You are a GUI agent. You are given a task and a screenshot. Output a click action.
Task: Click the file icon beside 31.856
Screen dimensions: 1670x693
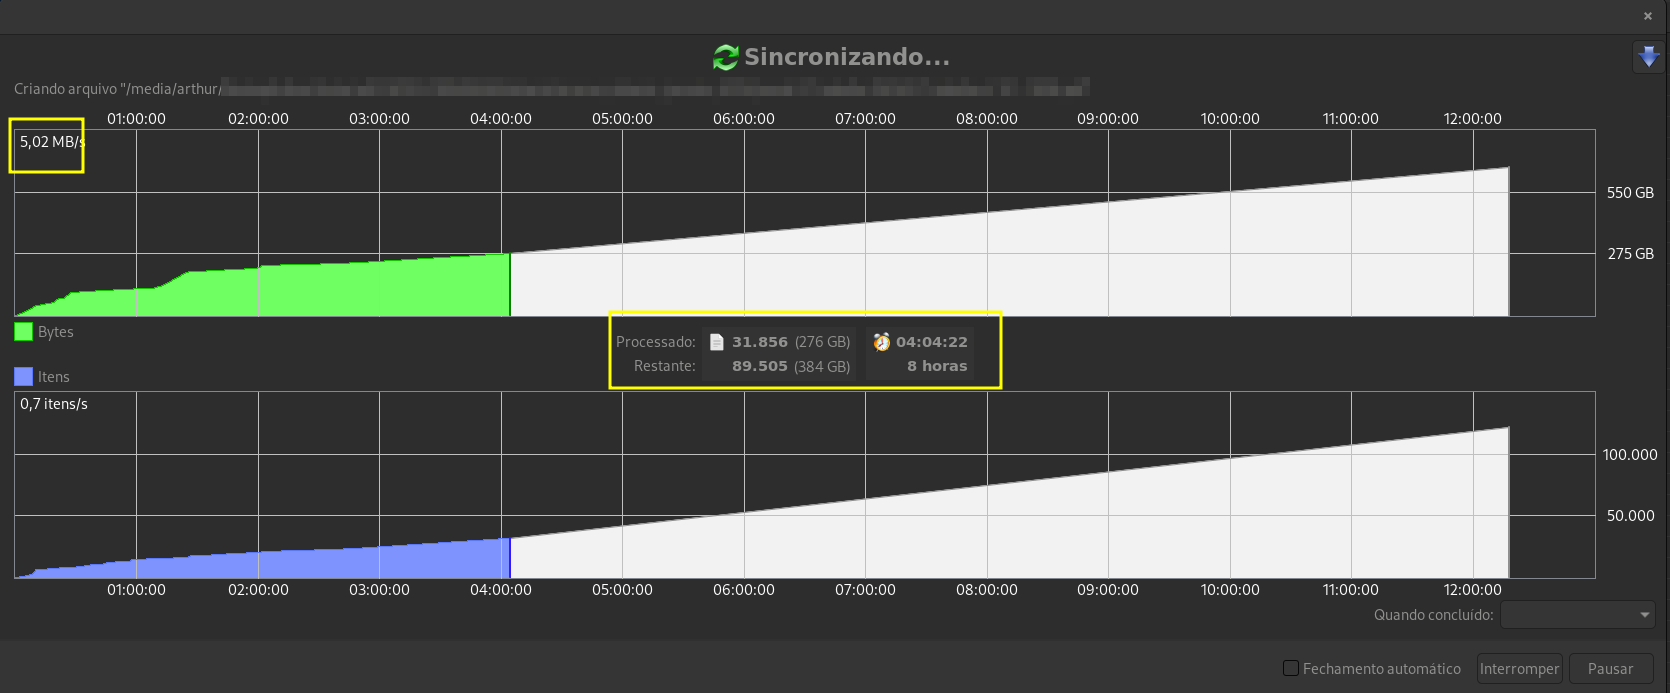(716, 342)
